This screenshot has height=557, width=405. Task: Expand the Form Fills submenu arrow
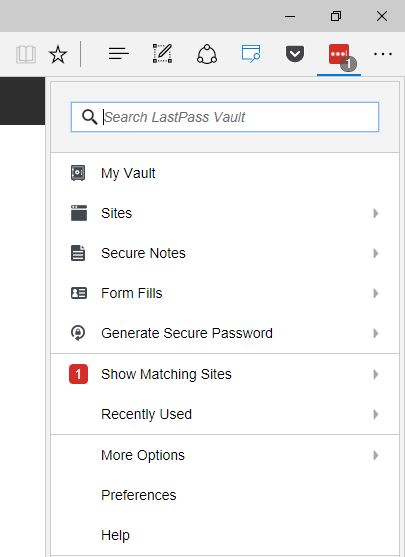[x=376, y=293]
